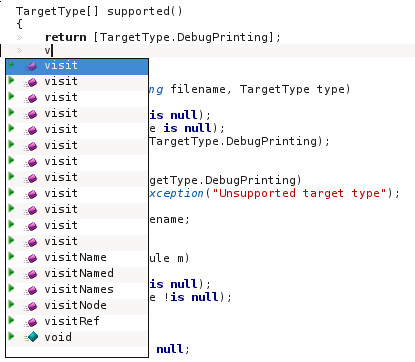
Task: Click the purple method icon beside visitRef
Action: tap(31, 322)
